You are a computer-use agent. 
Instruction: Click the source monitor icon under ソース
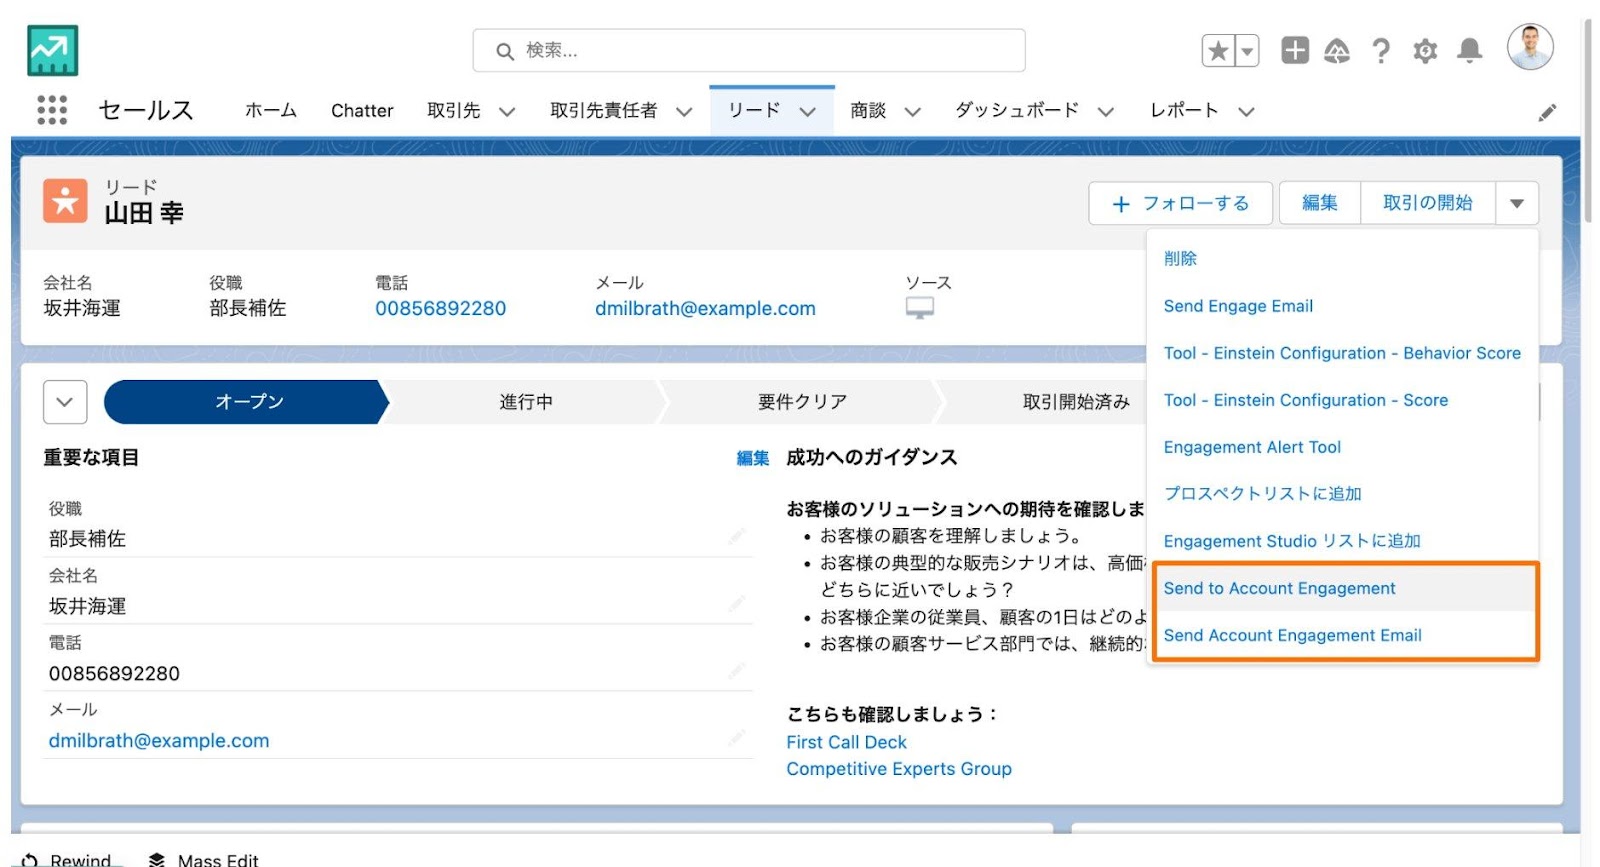click(x=919, y=308)
